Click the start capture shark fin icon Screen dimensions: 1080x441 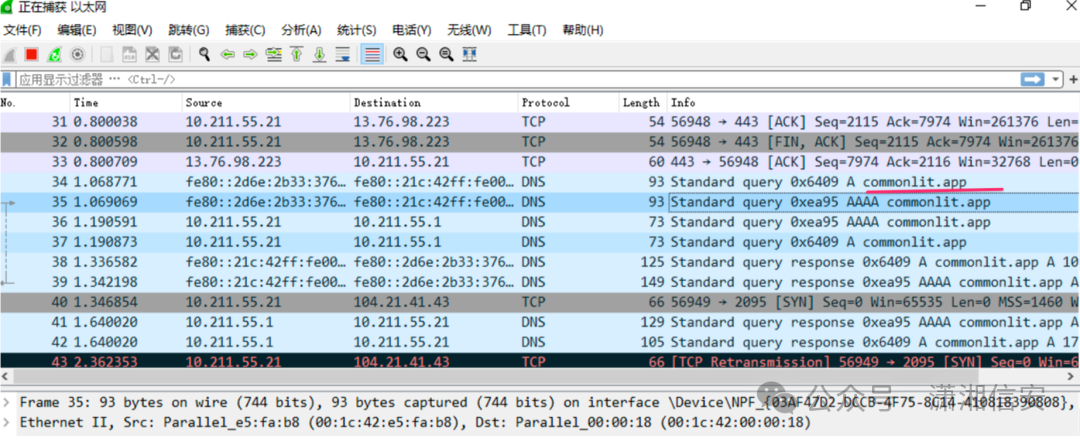[10, 54]
